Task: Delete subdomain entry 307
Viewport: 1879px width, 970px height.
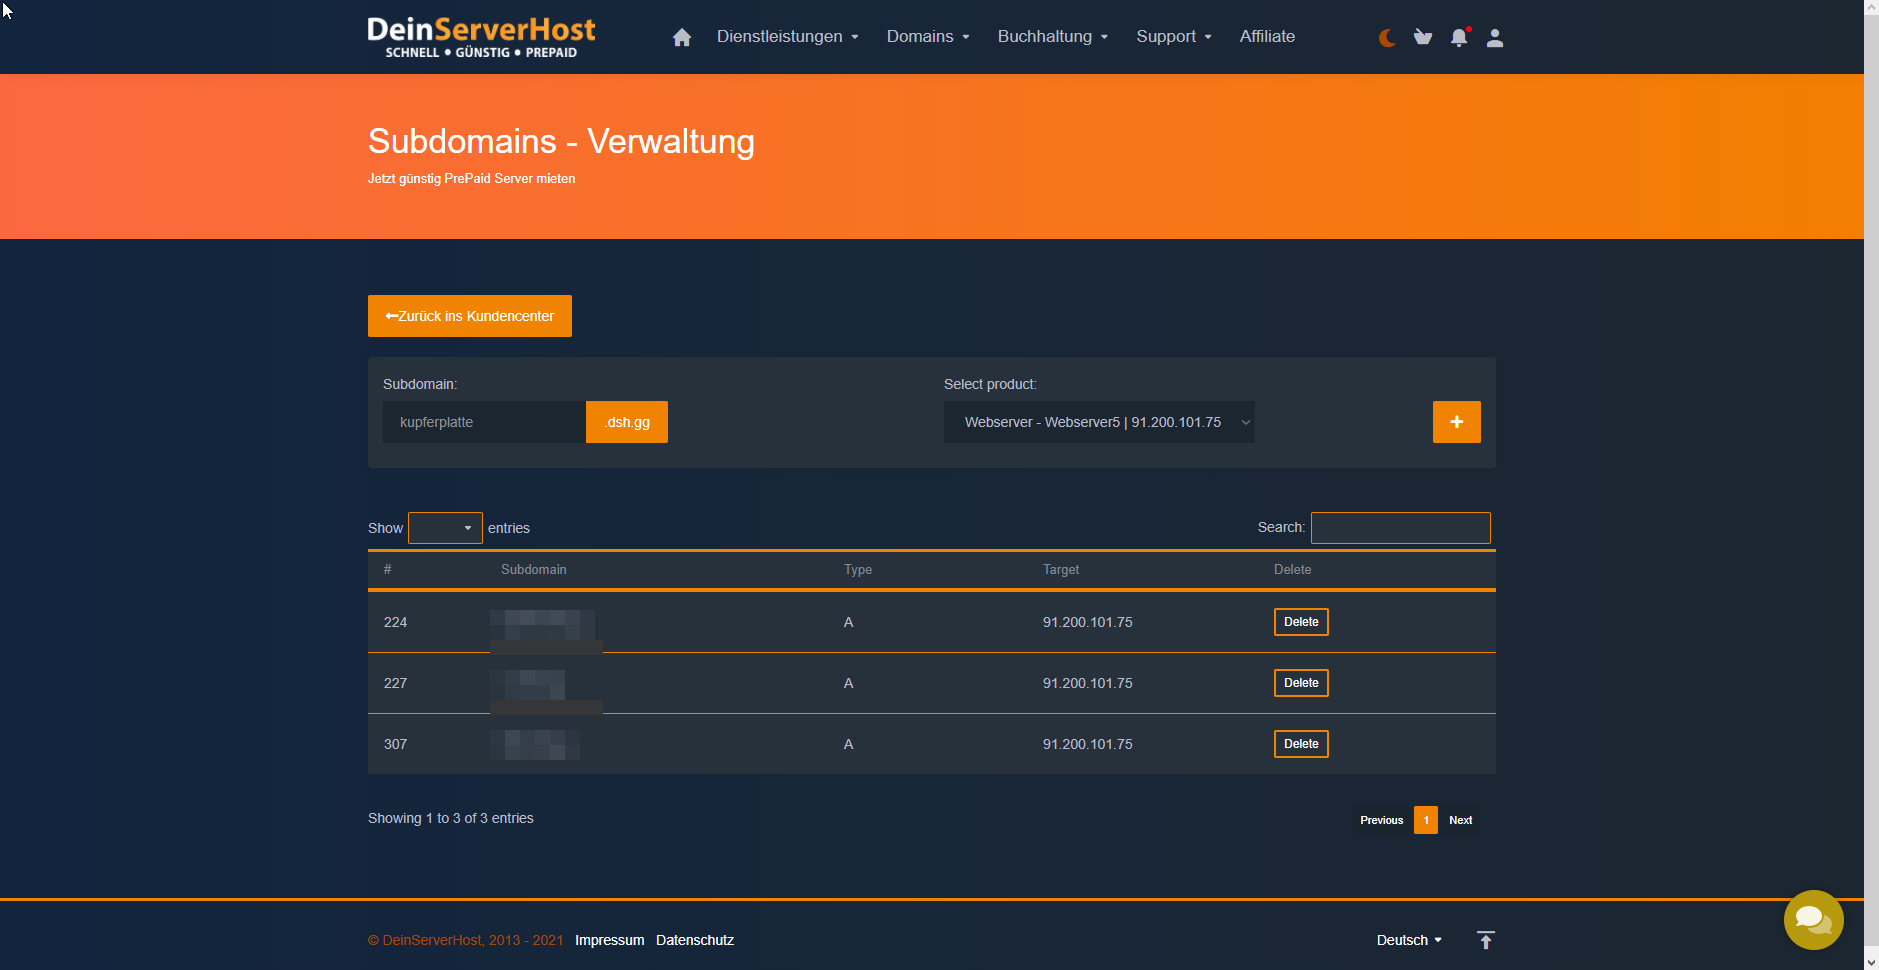Action: (x=1300, y=744)
